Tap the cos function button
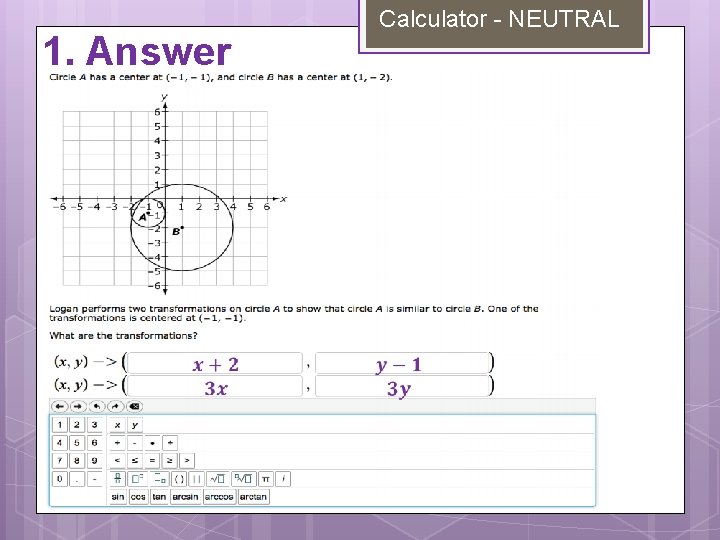720x540 pixels. (138, 497)
